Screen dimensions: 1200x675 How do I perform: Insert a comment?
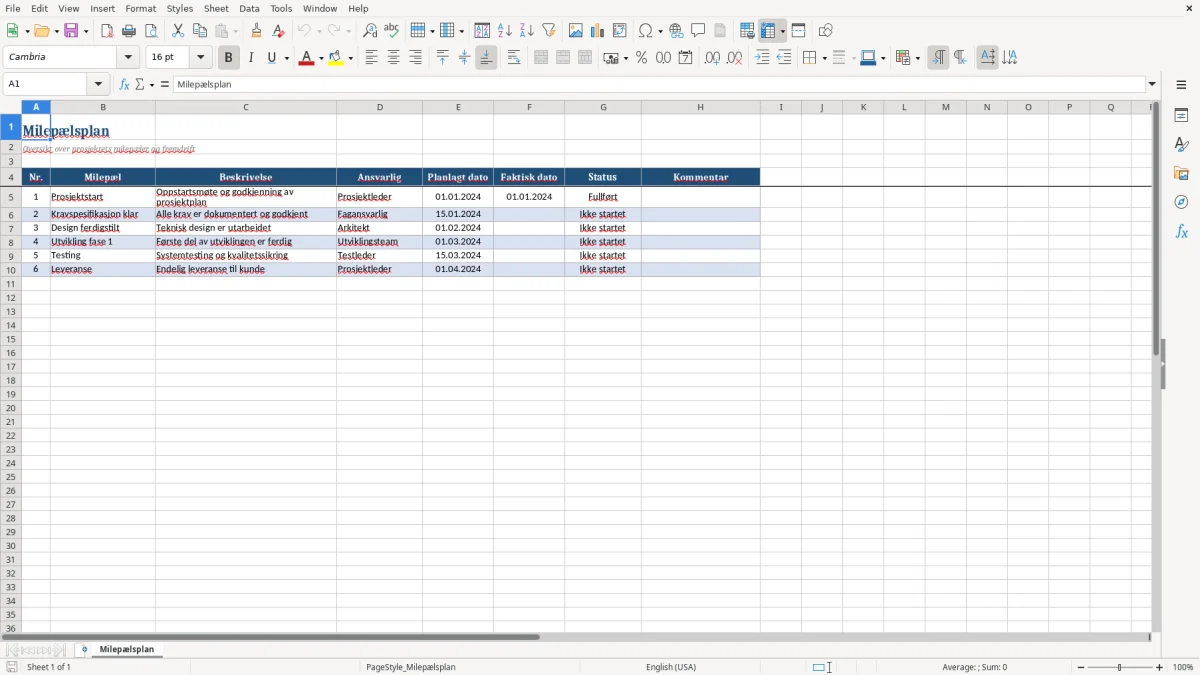point(698,31)
